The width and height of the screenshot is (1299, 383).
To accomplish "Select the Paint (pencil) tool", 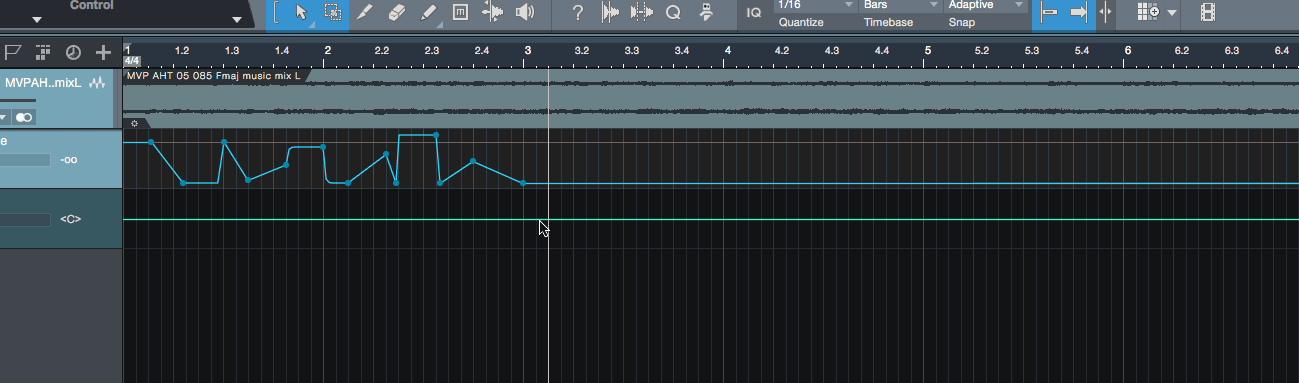I will coord(428,13).
